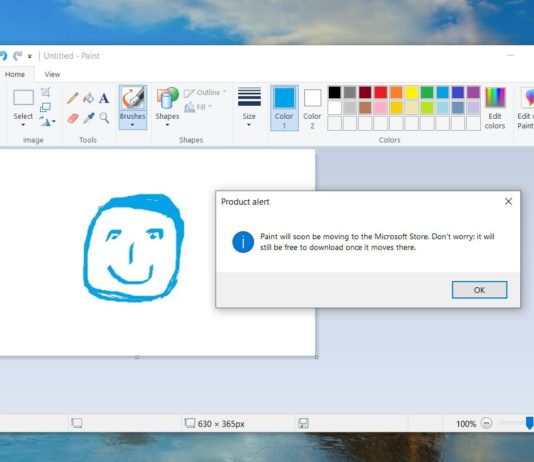
Task: Open the Shapes dropdown arrow
Action: pos(167,125)
